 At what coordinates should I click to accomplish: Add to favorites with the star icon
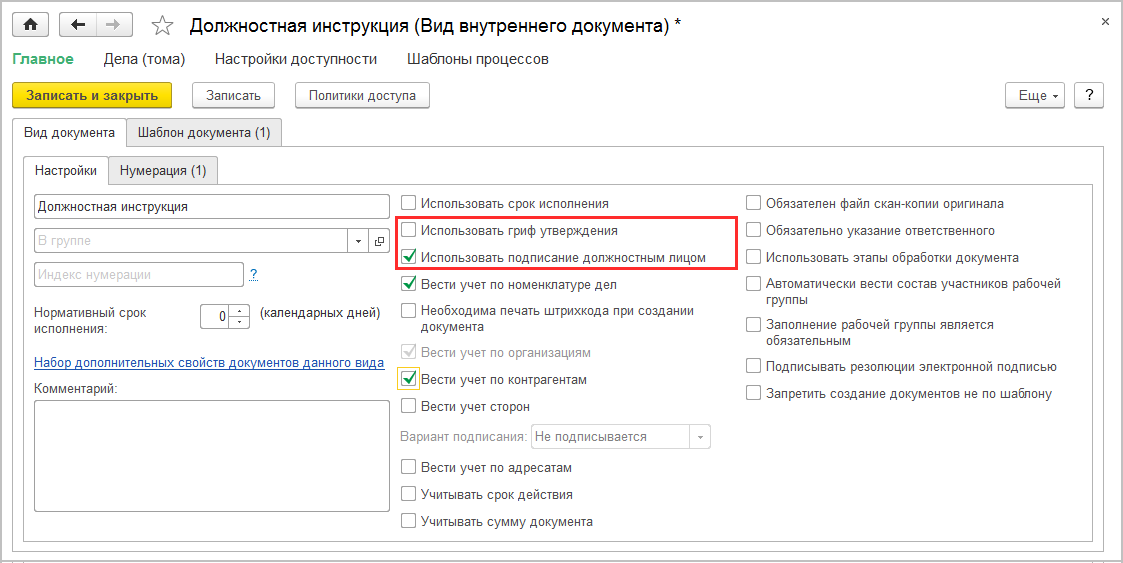pos(162,26)
